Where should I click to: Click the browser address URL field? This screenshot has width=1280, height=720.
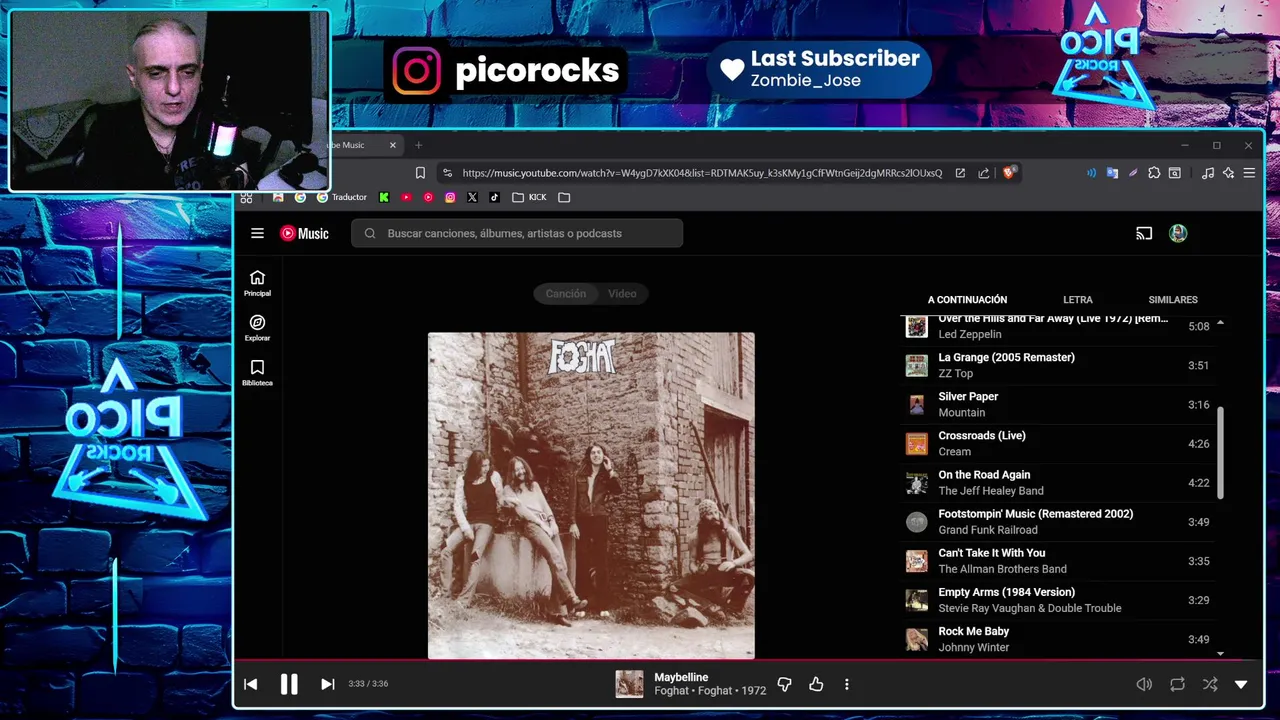[701, 173]
